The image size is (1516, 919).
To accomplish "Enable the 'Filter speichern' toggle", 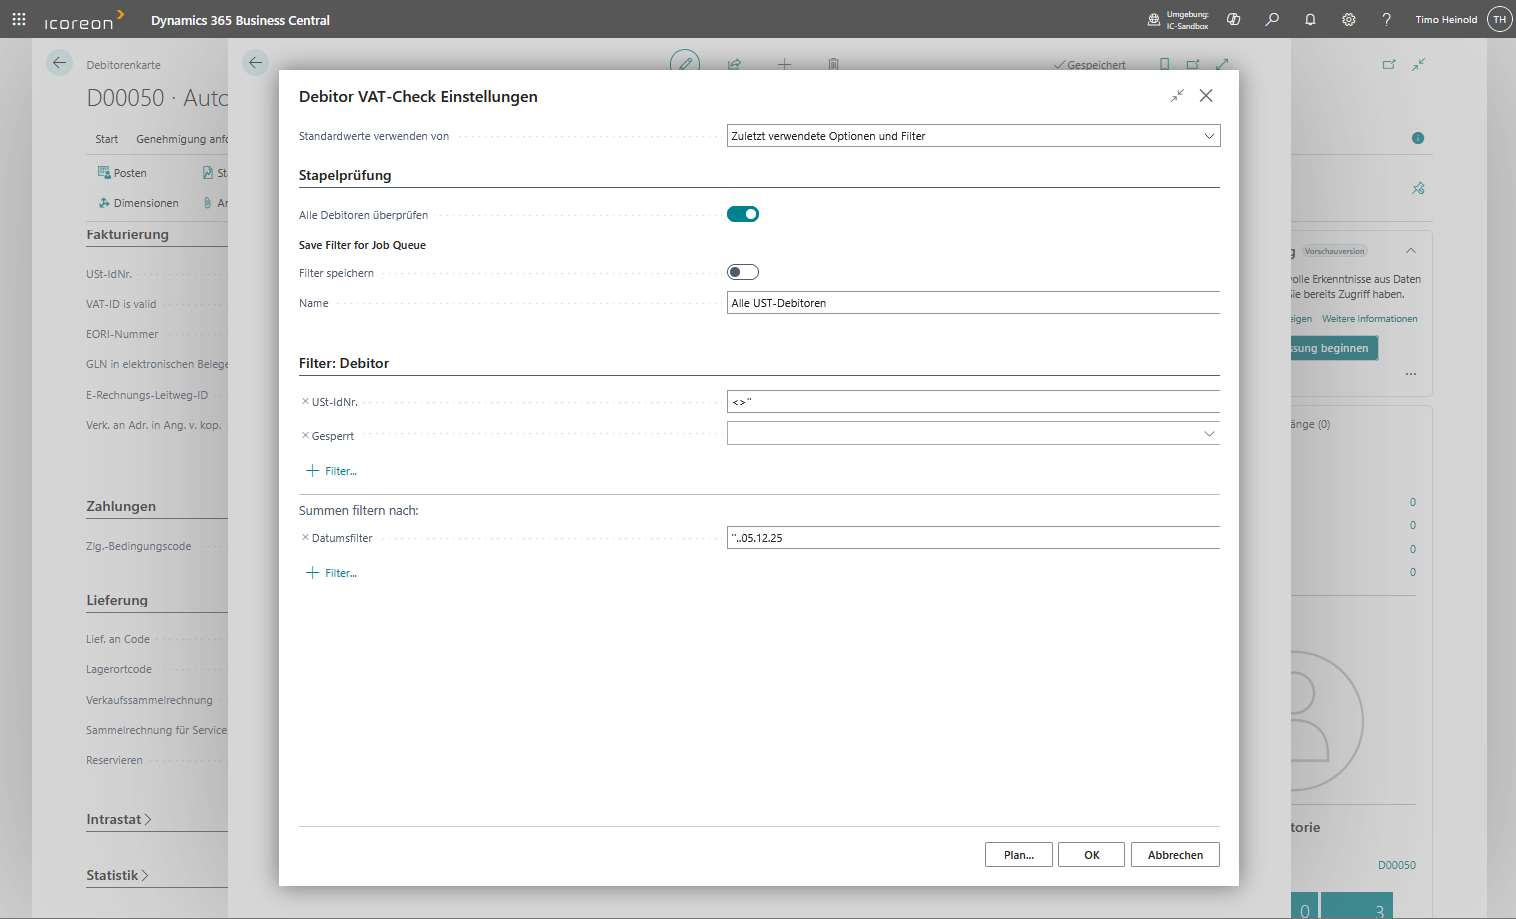I will [743, 272].
